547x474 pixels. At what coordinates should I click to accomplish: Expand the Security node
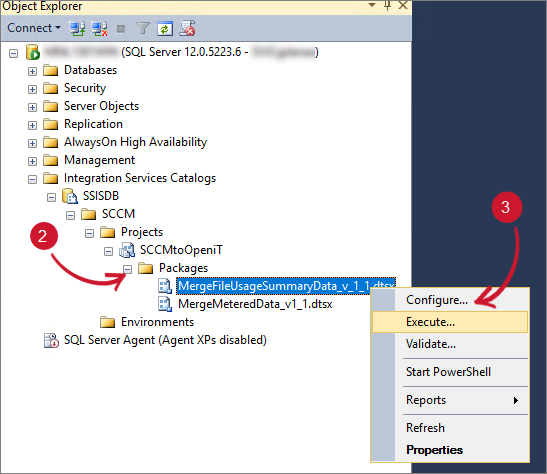pyautogui.click(x=32, y=89)
